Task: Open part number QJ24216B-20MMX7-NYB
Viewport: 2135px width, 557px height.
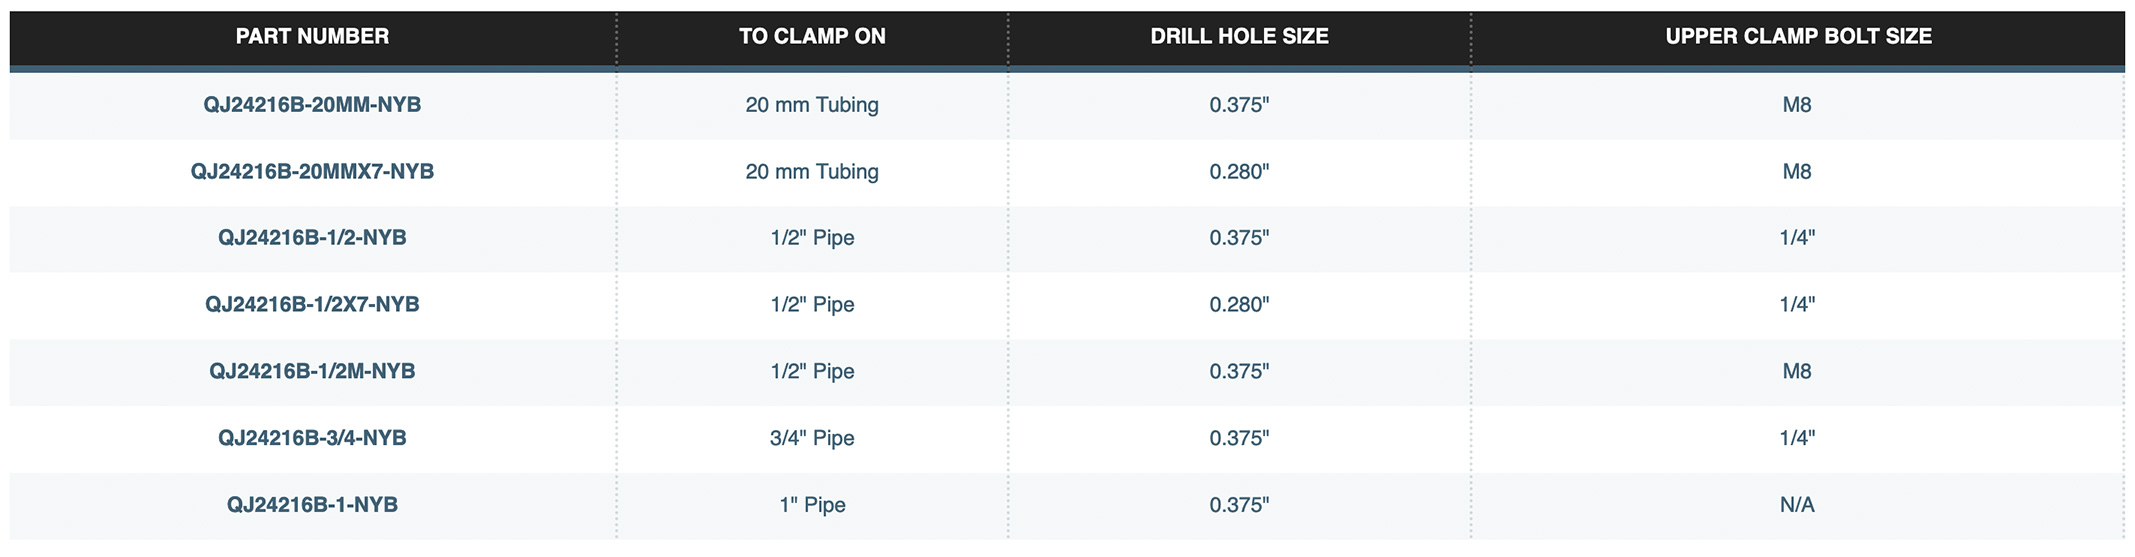Action: (x=312, y=172)
